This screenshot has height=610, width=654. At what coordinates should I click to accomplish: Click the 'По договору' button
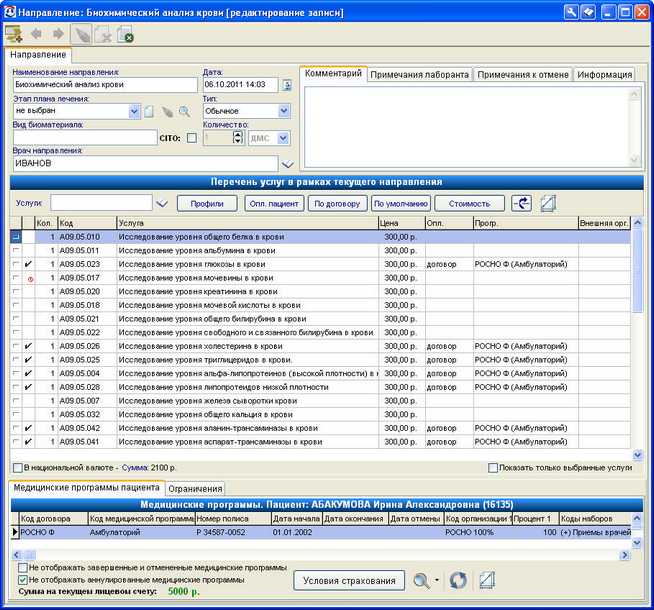[x=337, y=203]
